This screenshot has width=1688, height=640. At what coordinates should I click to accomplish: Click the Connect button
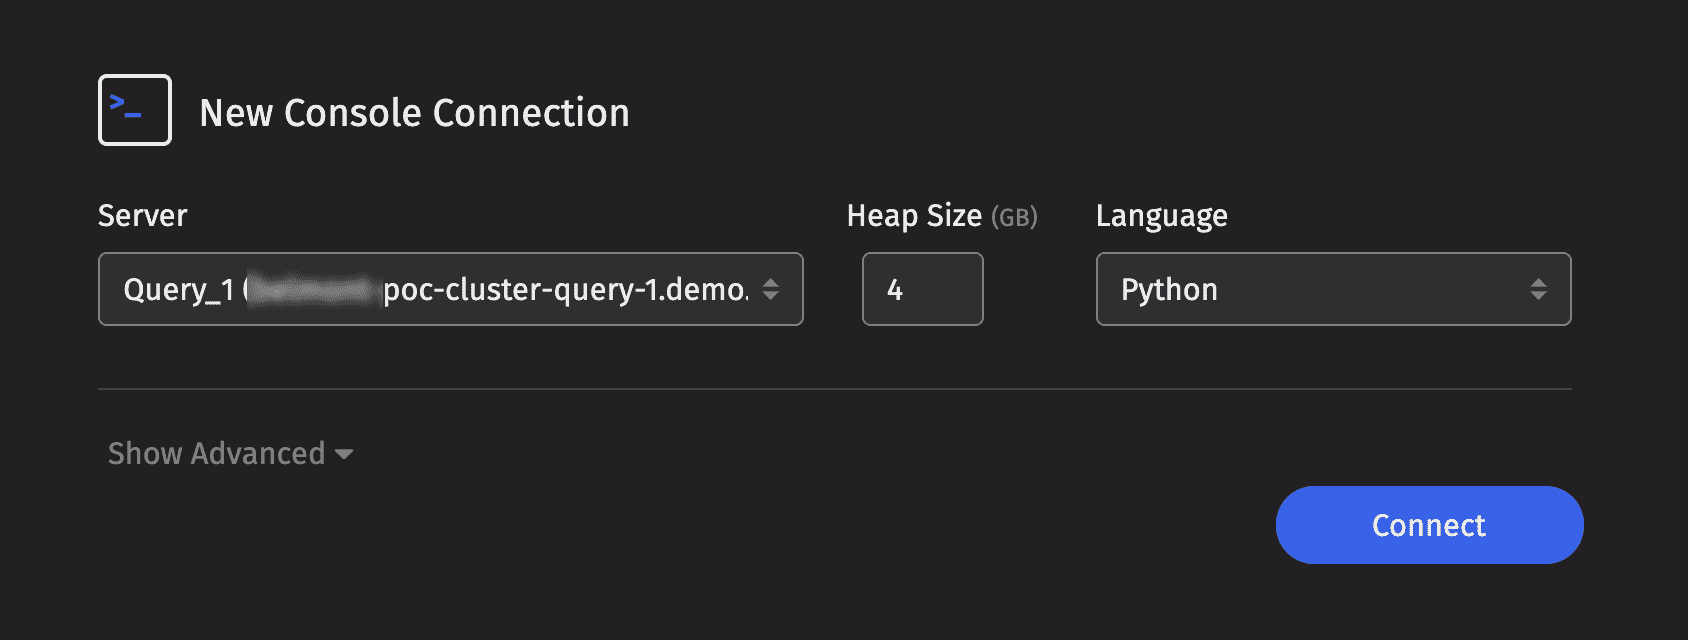click(1429, 525)
